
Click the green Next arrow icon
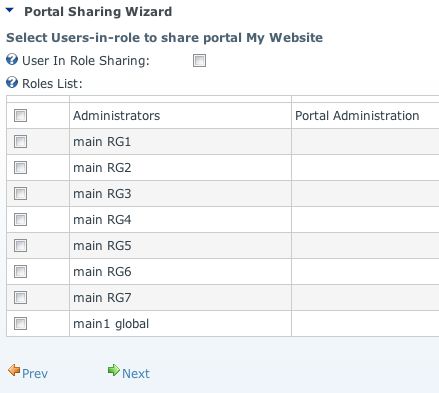114,370
